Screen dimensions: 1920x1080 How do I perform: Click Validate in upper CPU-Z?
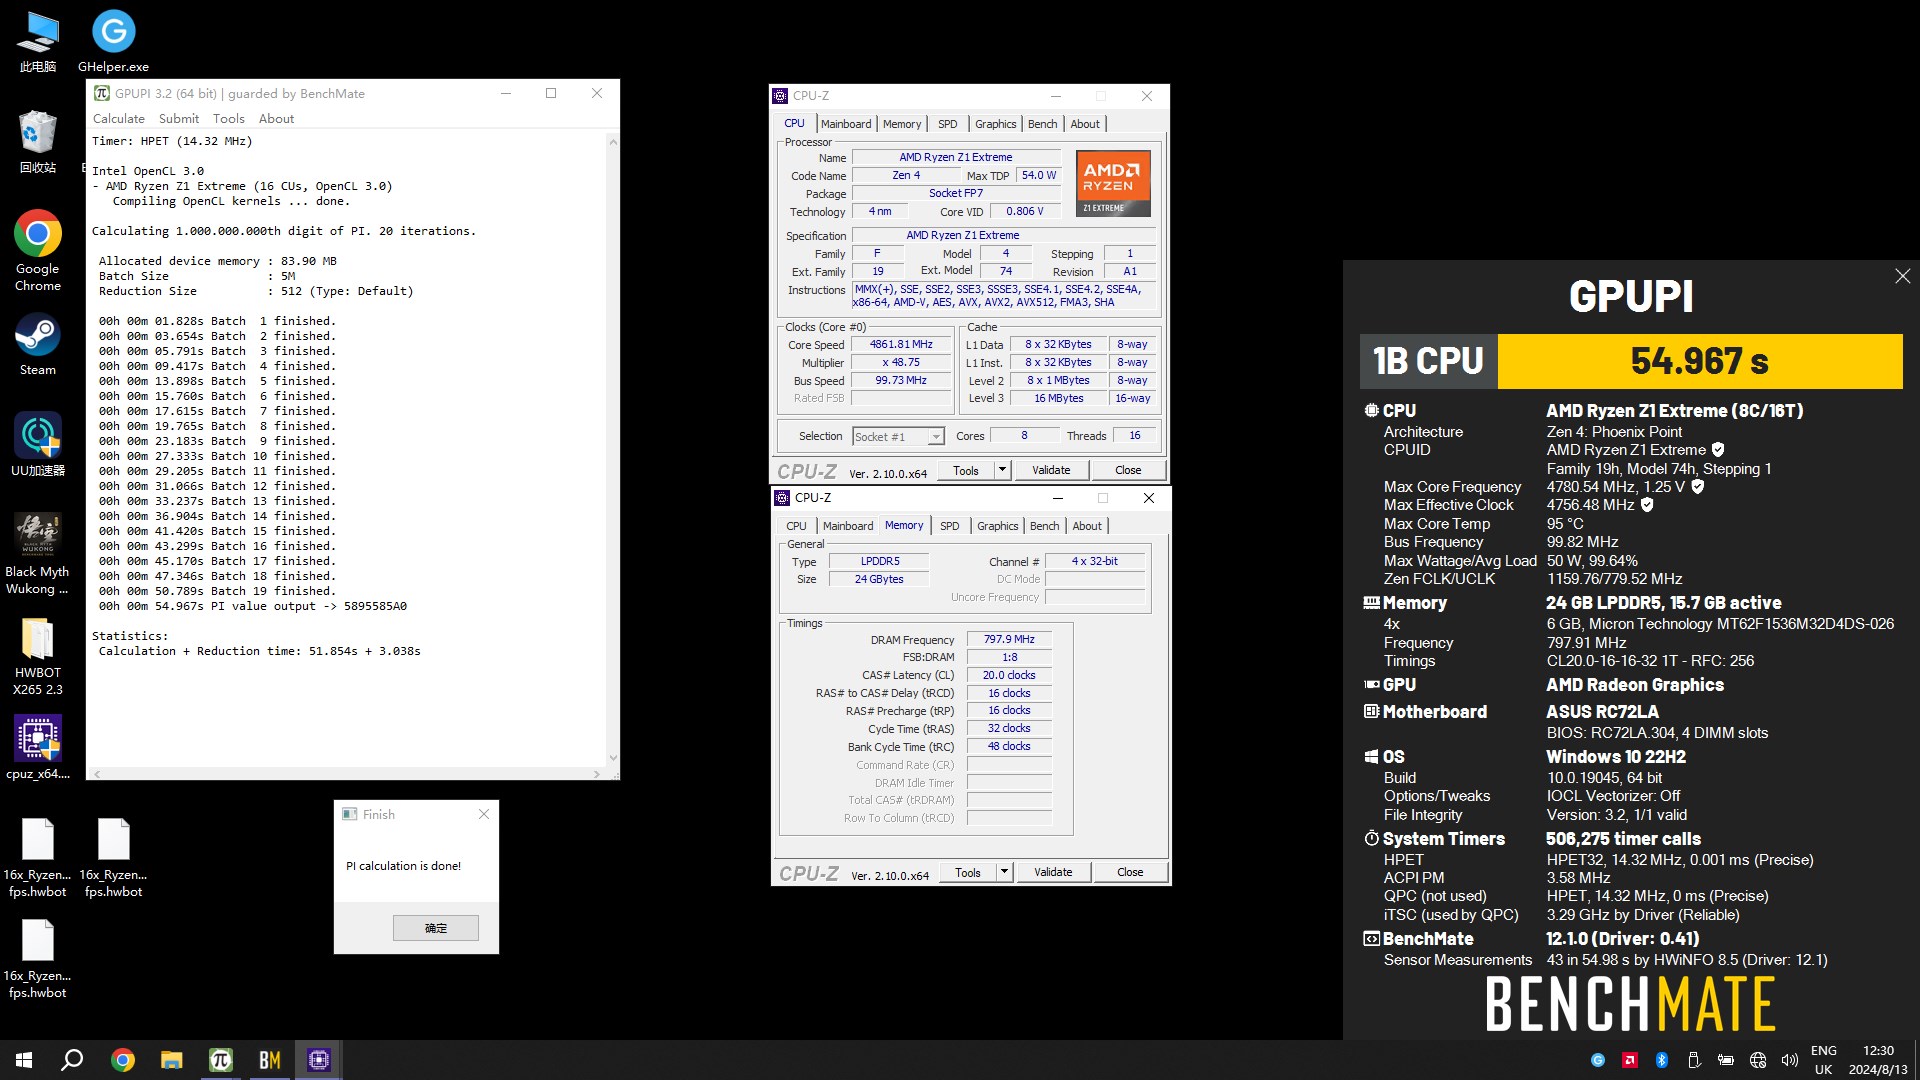[1051, 470]
